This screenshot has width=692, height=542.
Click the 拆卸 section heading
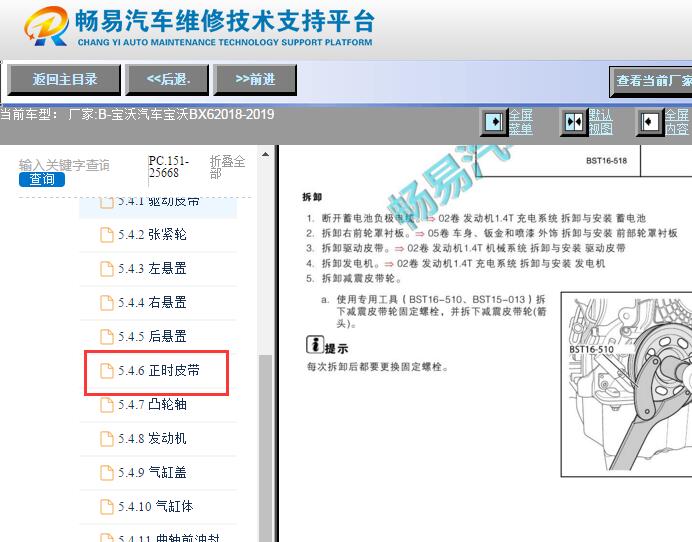tap(312, 197)
